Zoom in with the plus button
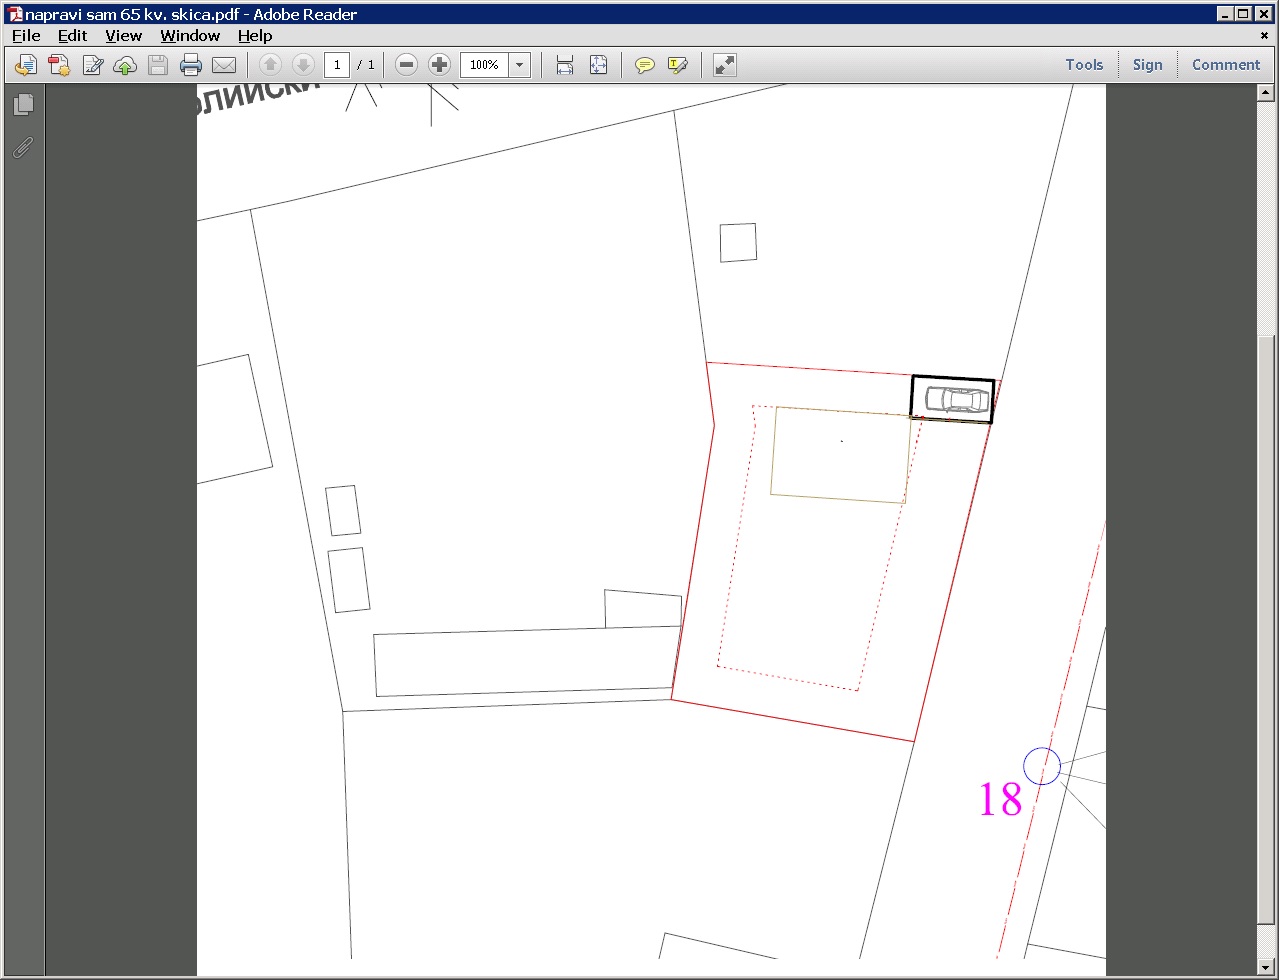 coord(439,65)
